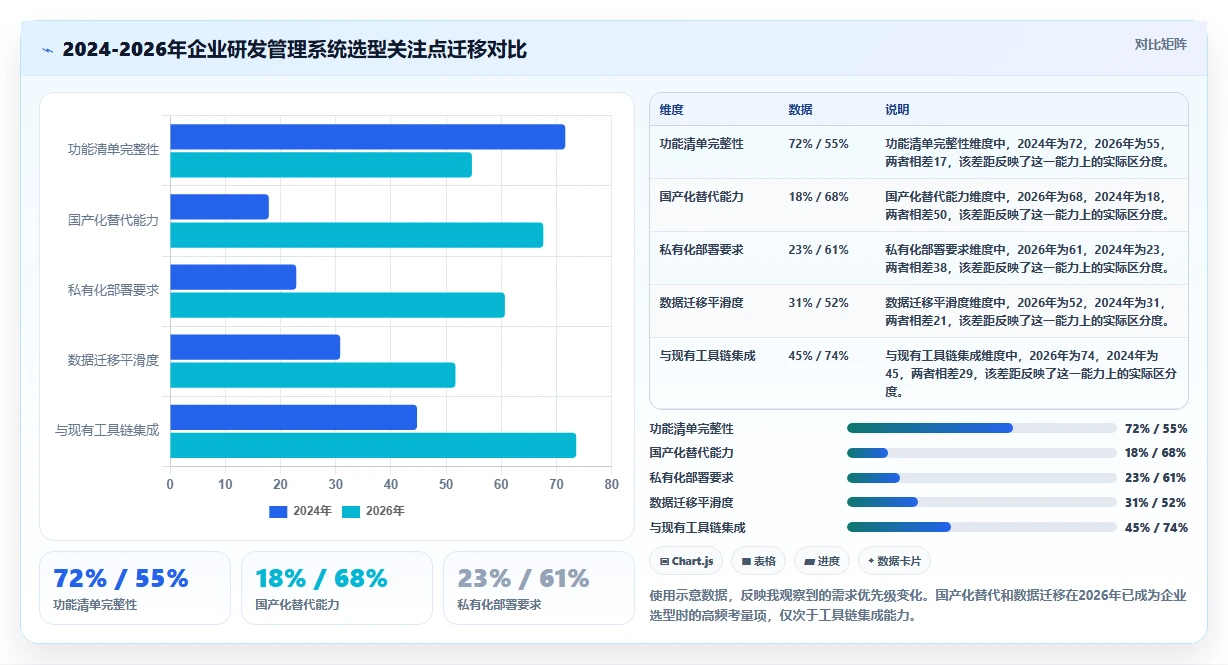Select the 2024年 bar for 数据迁移平滑度
The width and height of the screenshot is (1228, 665).
click(x=255, y=347)
